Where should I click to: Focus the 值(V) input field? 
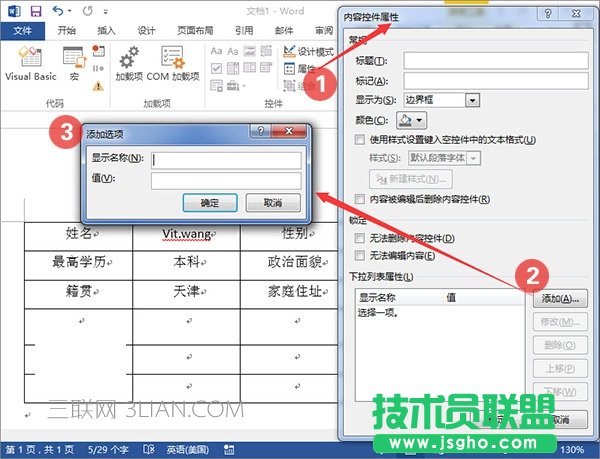coord(226,181)
